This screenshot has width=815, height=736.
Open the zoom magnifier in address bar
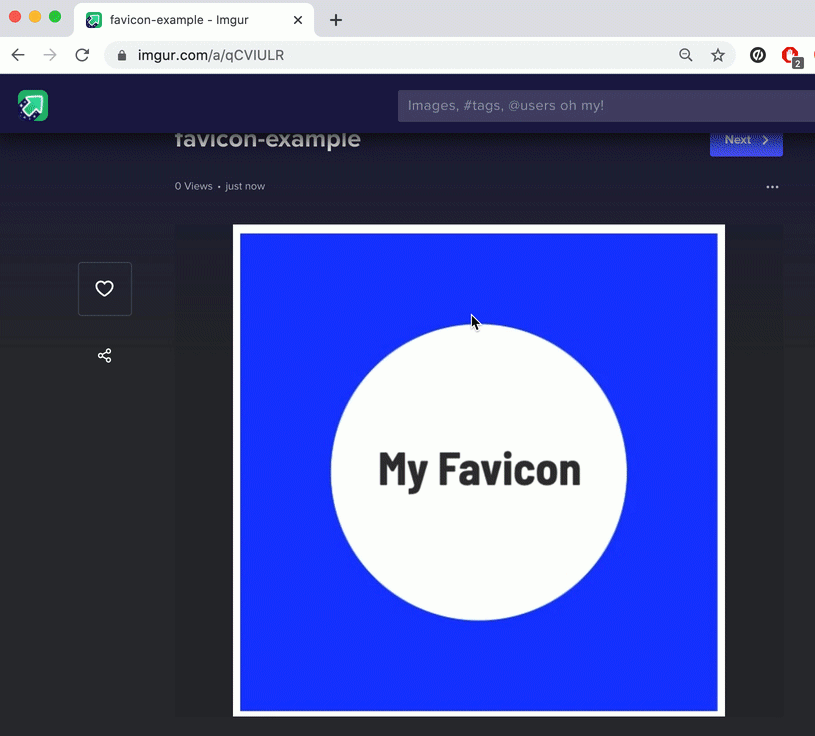pyautogui.click(x=686, y=56)
